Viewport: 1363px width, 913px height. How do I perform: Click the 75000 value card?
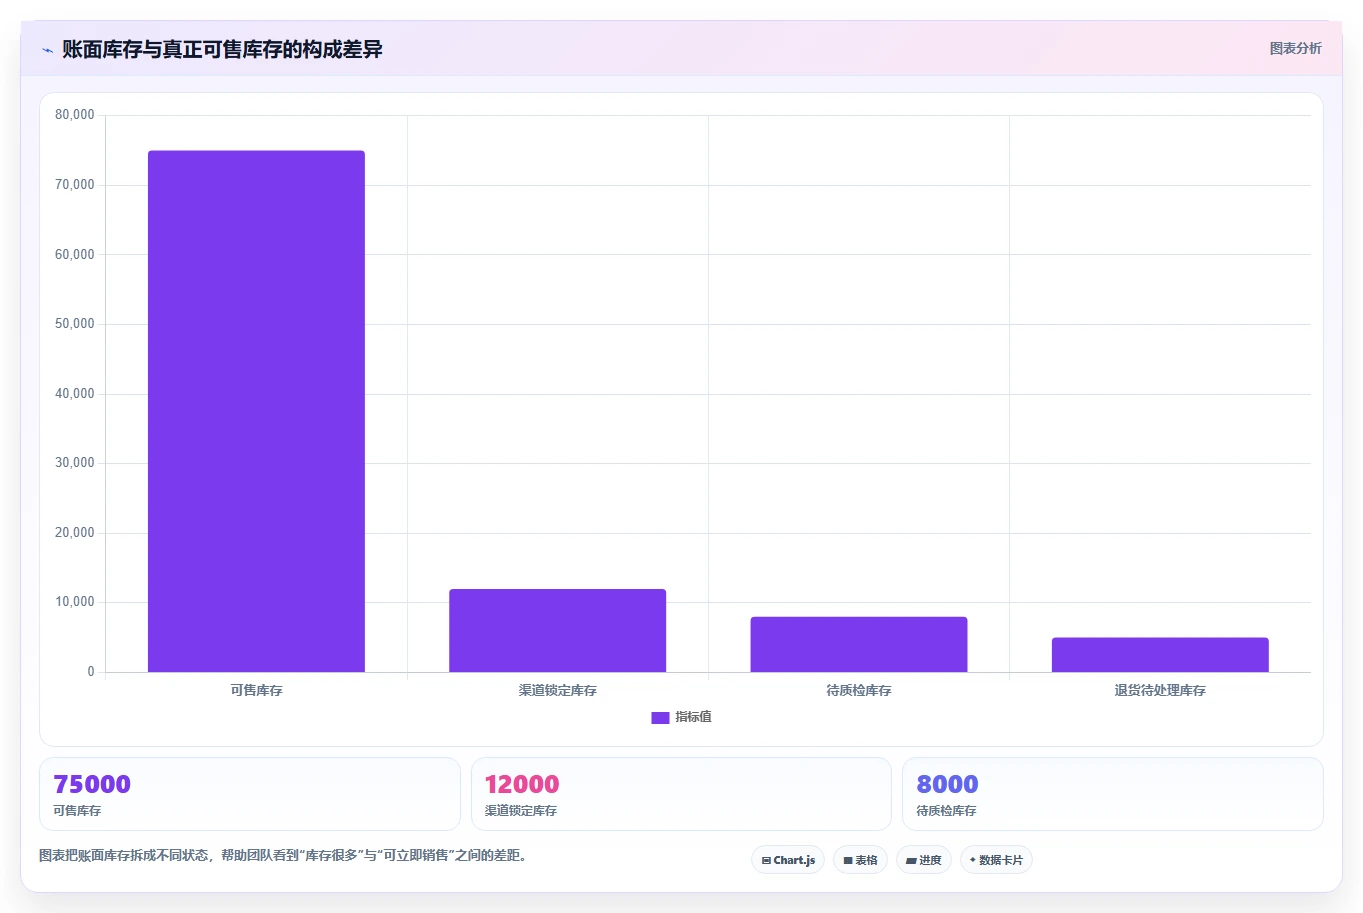coord(250,794)
